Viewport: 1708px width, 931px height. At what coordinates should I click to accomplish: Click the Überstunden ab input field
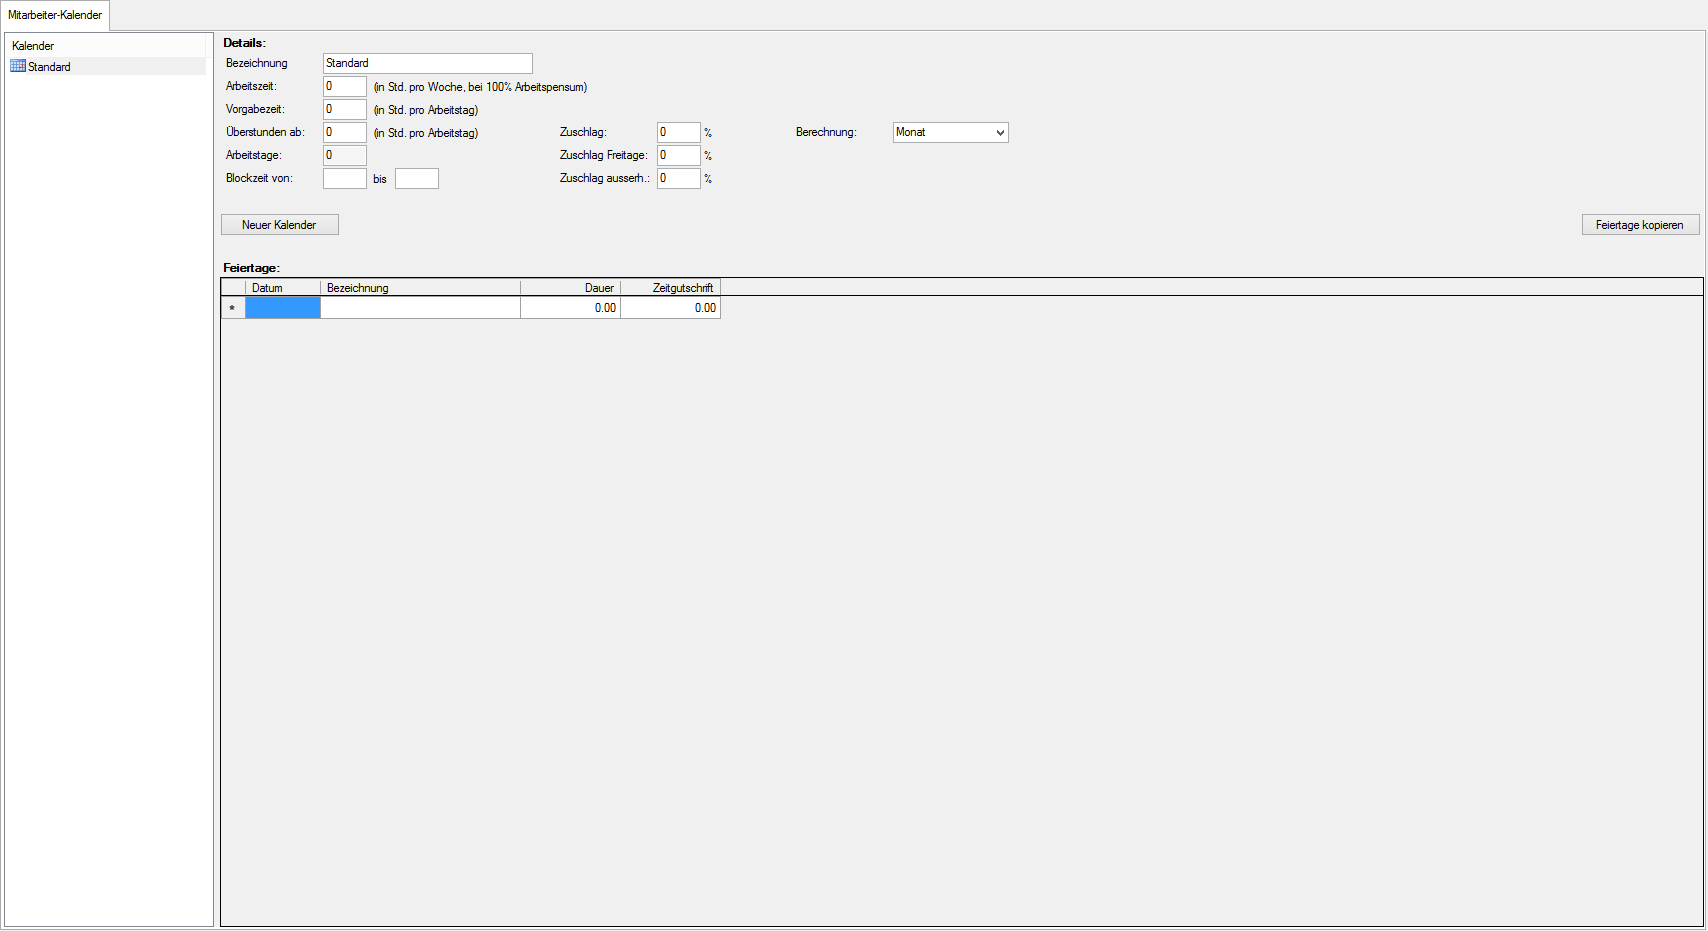coord(344,132)
